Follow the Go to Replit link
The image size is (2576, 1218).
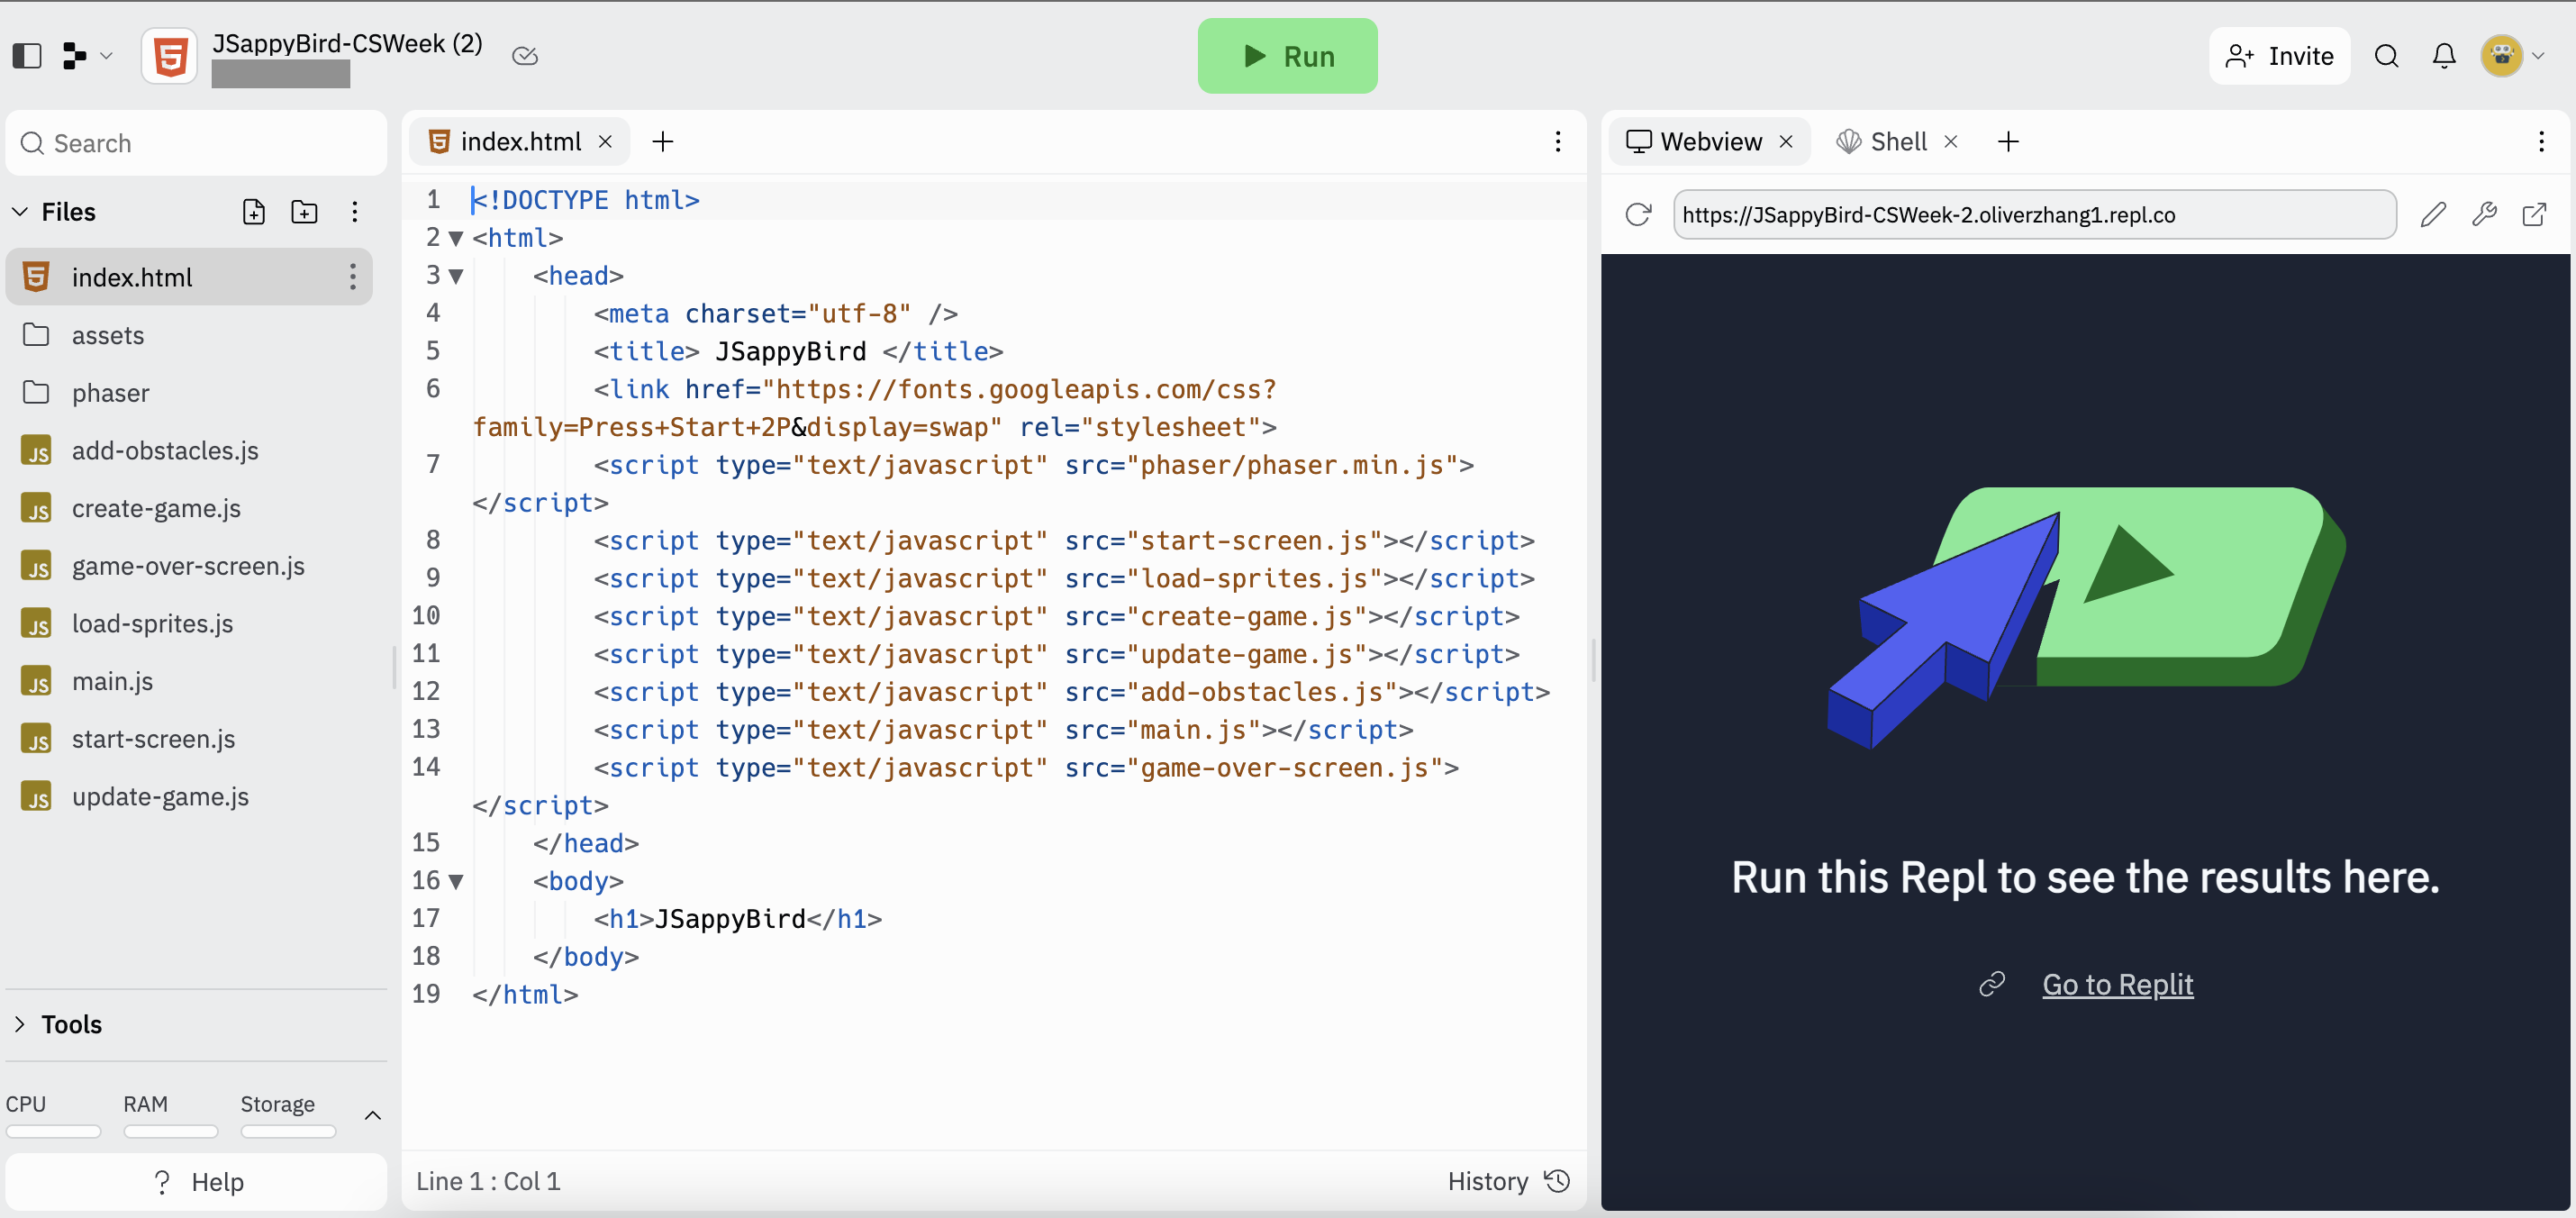[2117, 984]
